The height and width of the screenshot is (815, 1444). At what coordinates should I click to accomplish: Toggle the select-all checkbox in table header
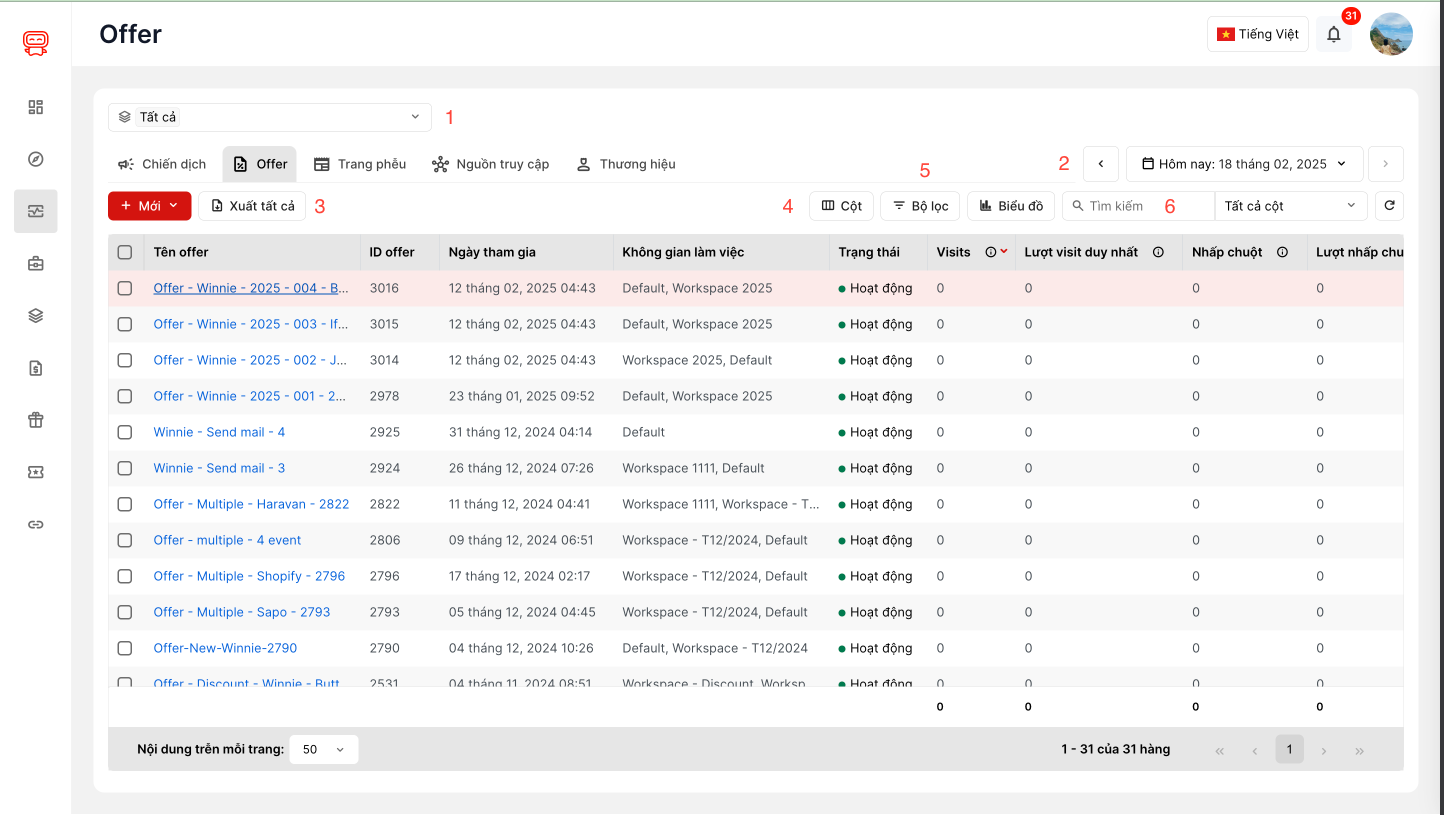125,252
